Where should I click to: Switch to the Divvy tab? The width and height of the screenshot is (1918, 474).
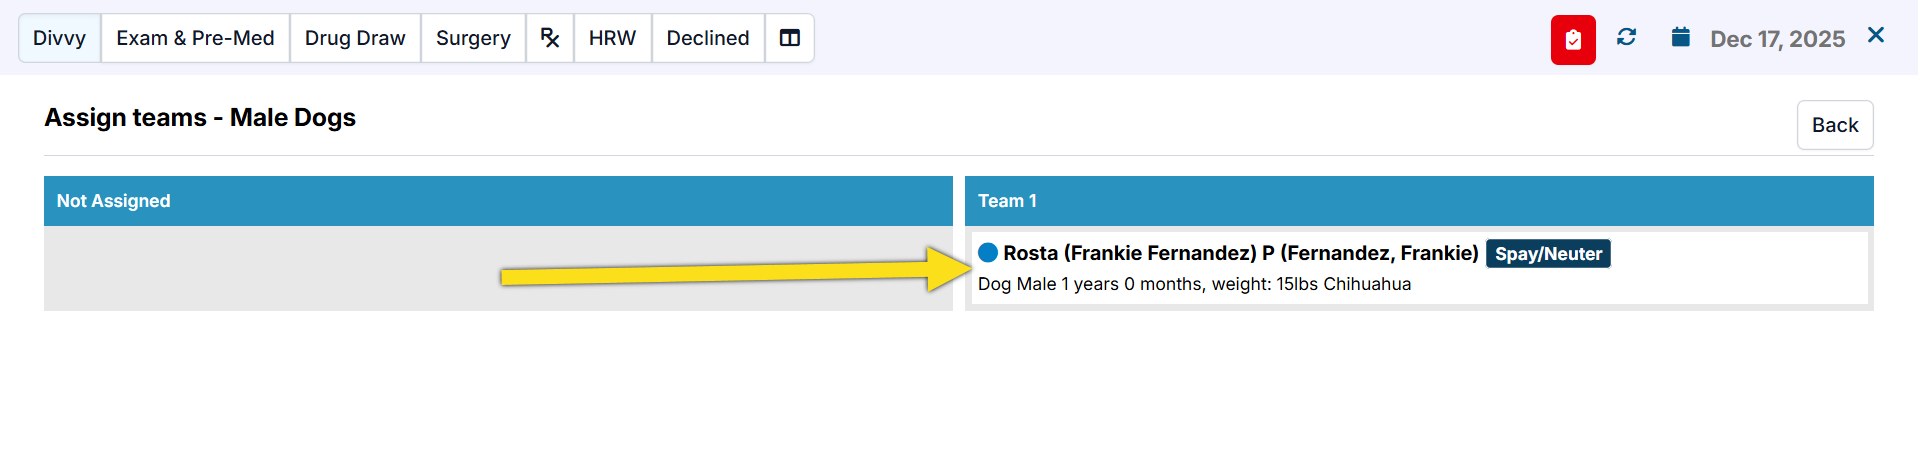59,38
